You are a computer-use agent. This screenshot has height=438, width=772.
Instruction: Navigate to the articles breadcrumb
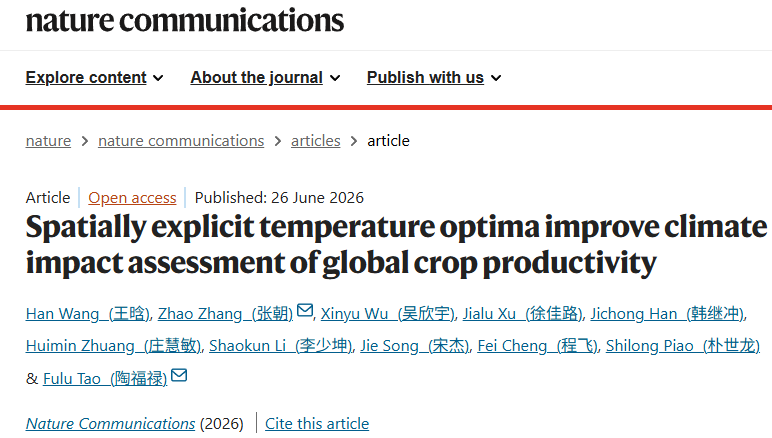tap(316, 141)
